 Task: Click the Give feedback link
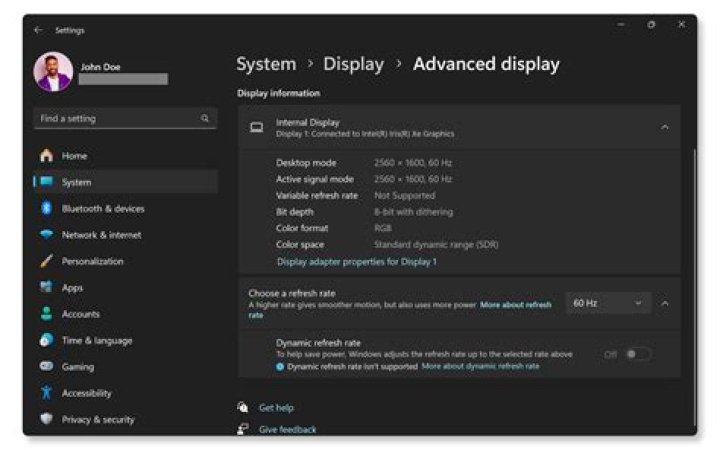287,430
